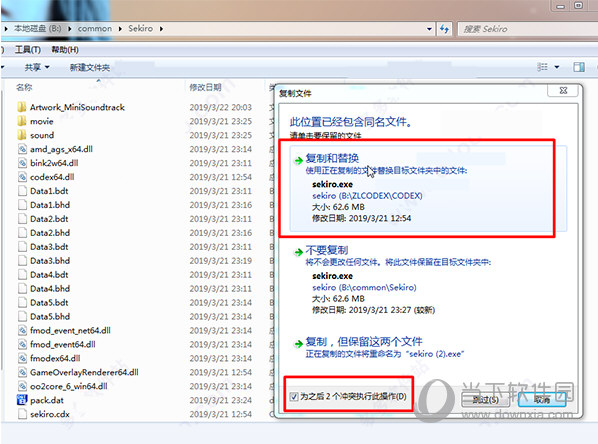Open the 工具(T) menu
Viewport: 598px width, 444px height.
click(28, 50)
